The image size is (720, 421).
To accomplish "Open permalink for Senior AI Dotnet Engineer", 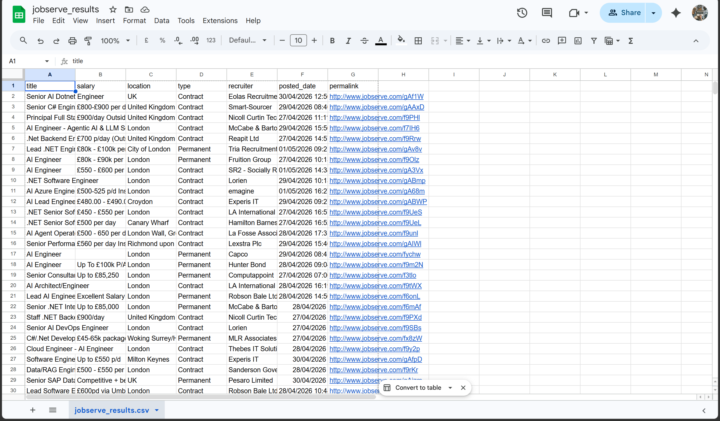I will tap(377, 96).
